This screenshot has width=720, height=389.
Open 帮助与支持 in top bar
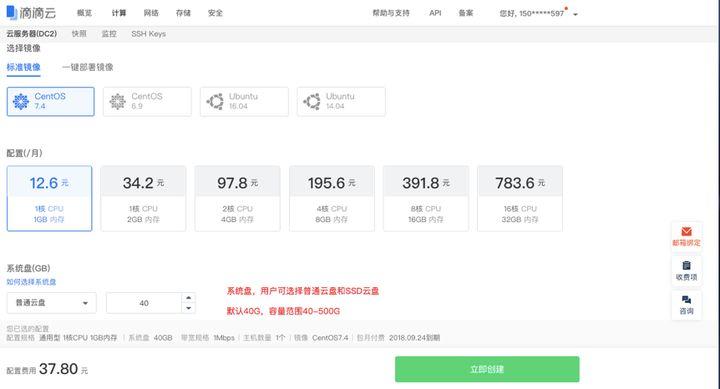[x=391, y=13]
